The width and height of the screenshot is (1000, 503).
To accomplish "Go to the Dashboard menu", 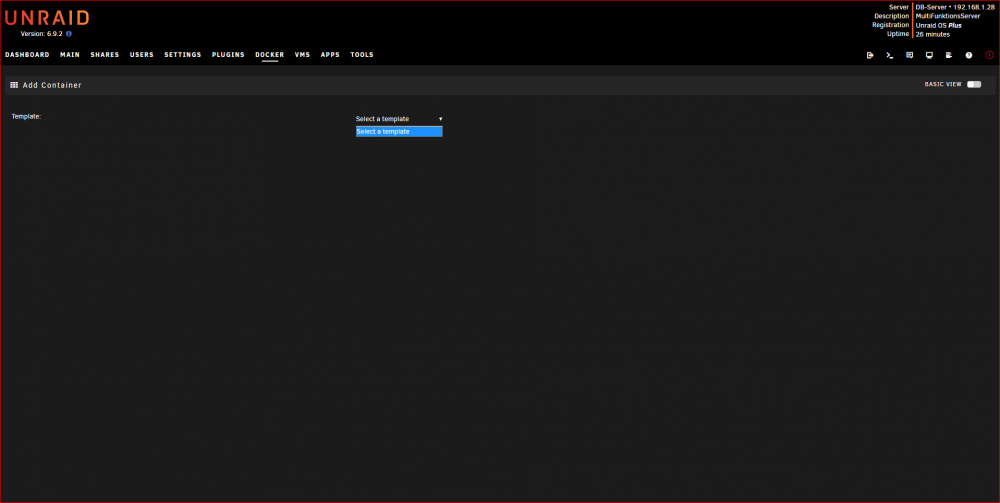I will point(27,55).
